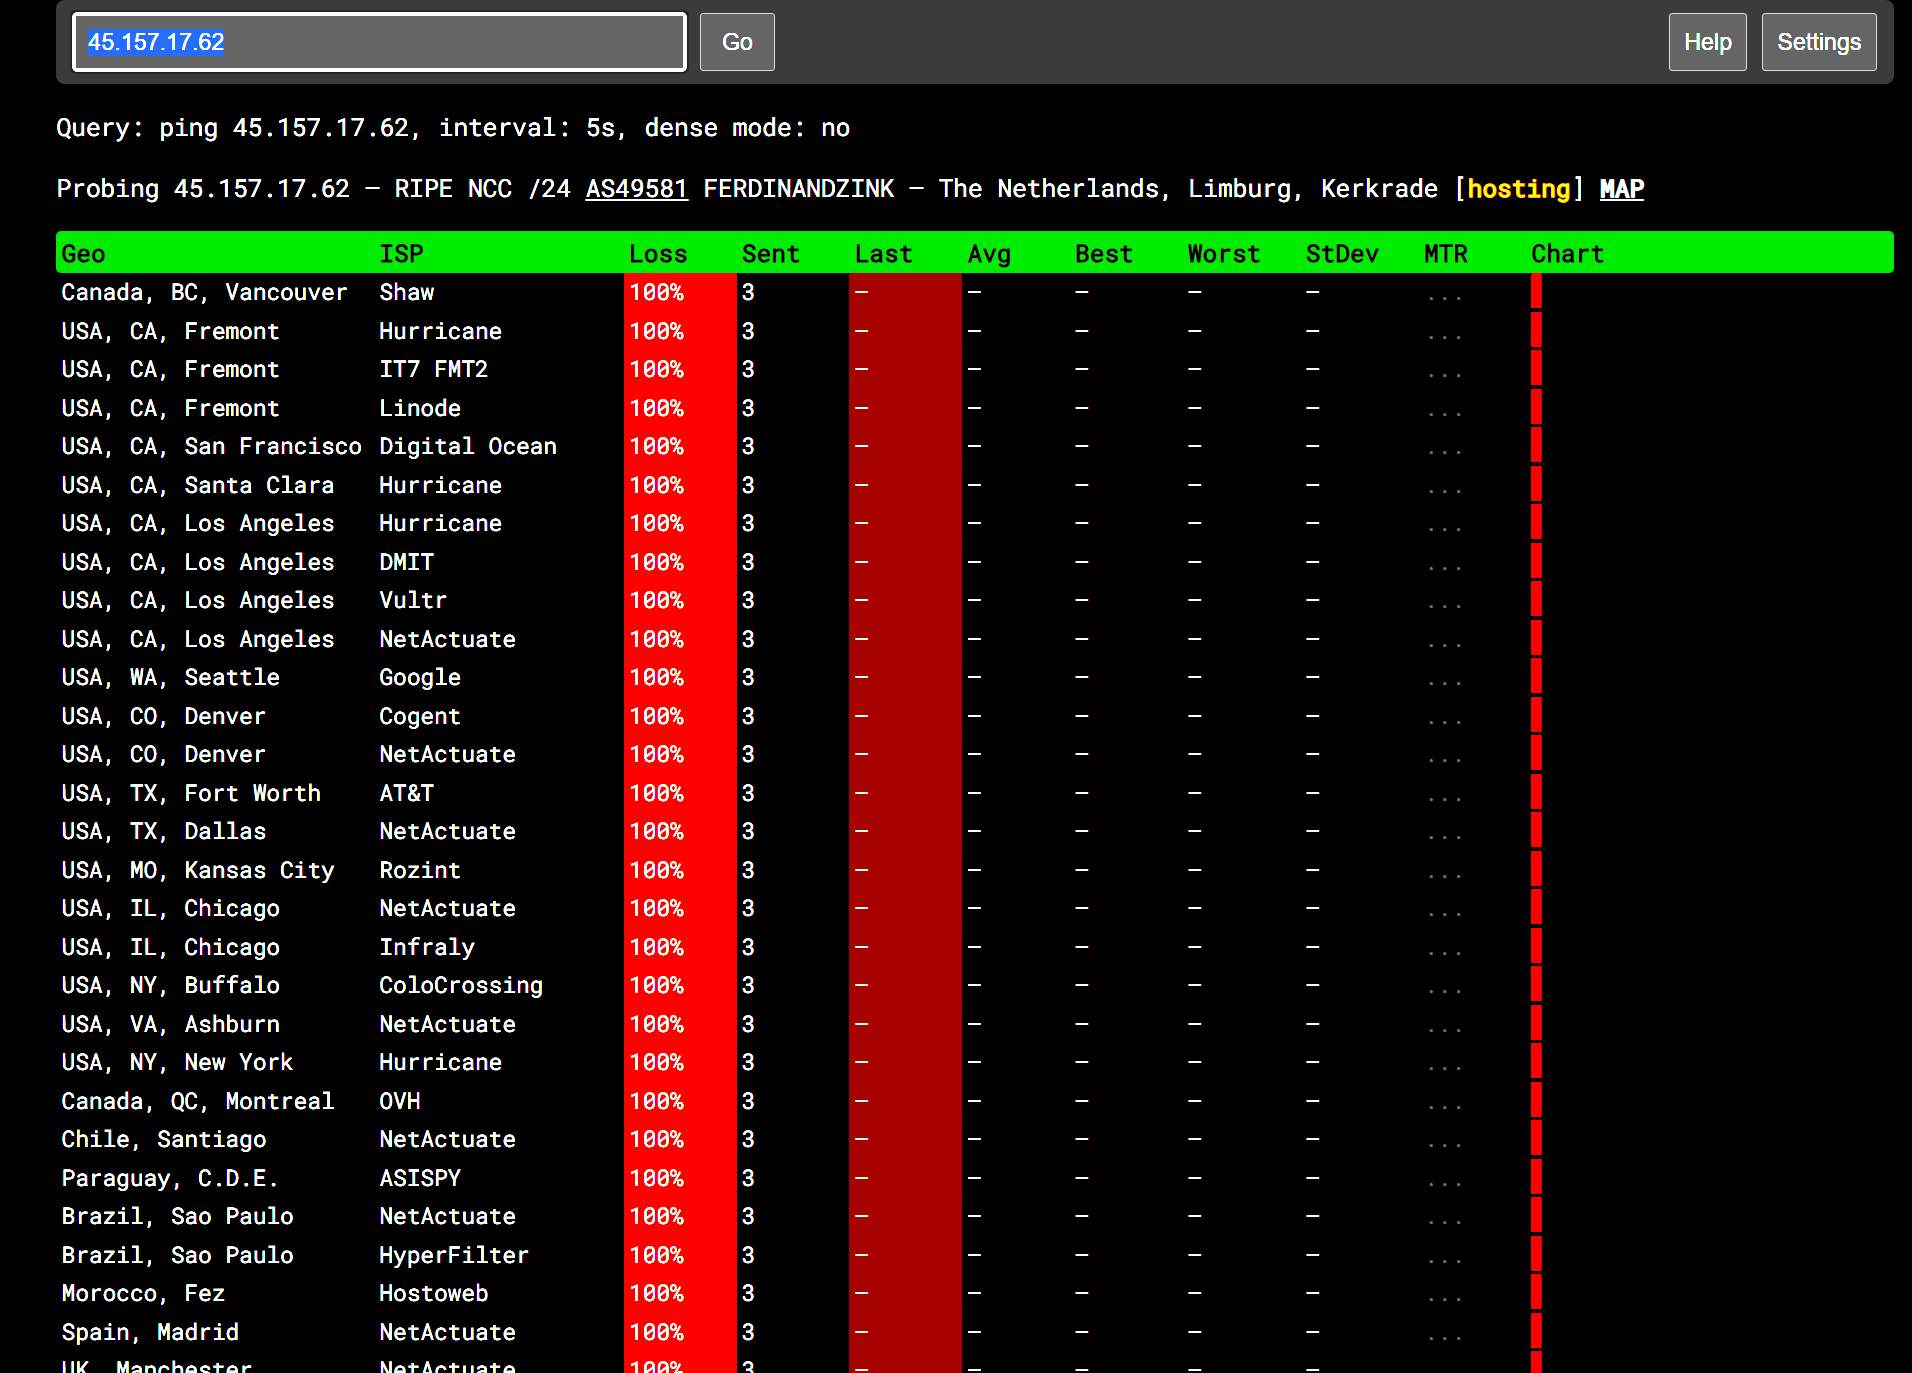1912x1373 pixels.
Task: Open the AS49581 link
Action: [x=636, y=189]
